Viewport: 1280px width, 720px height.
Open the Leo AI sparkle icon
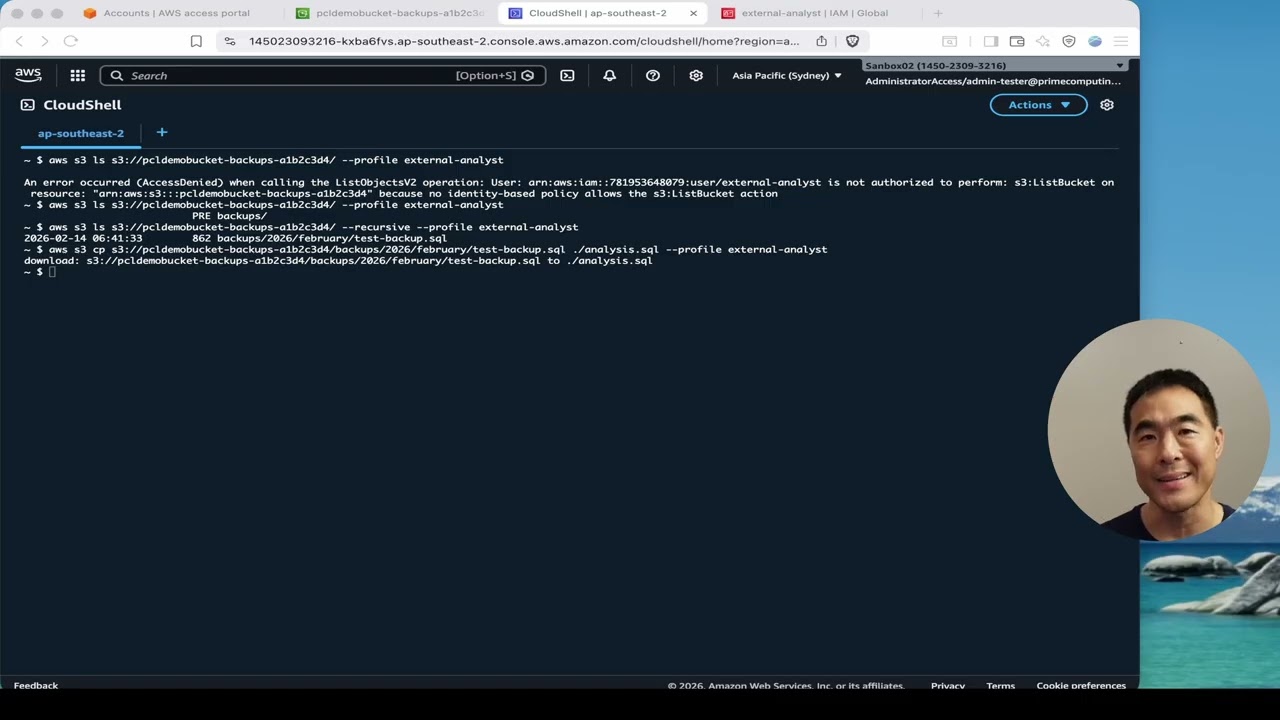point(1043,41)
